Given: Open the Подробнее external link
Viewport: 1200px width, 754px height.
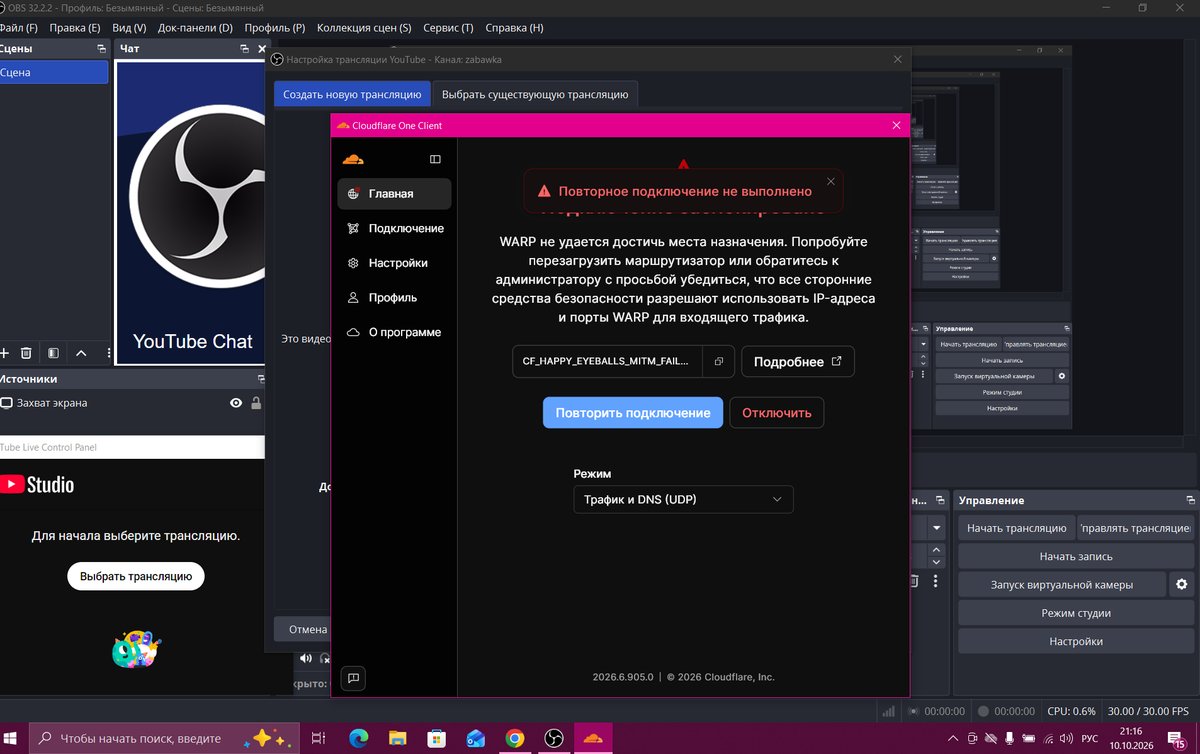Looking at the screenshot, I should pyautogui.click(x=798, y=361).
